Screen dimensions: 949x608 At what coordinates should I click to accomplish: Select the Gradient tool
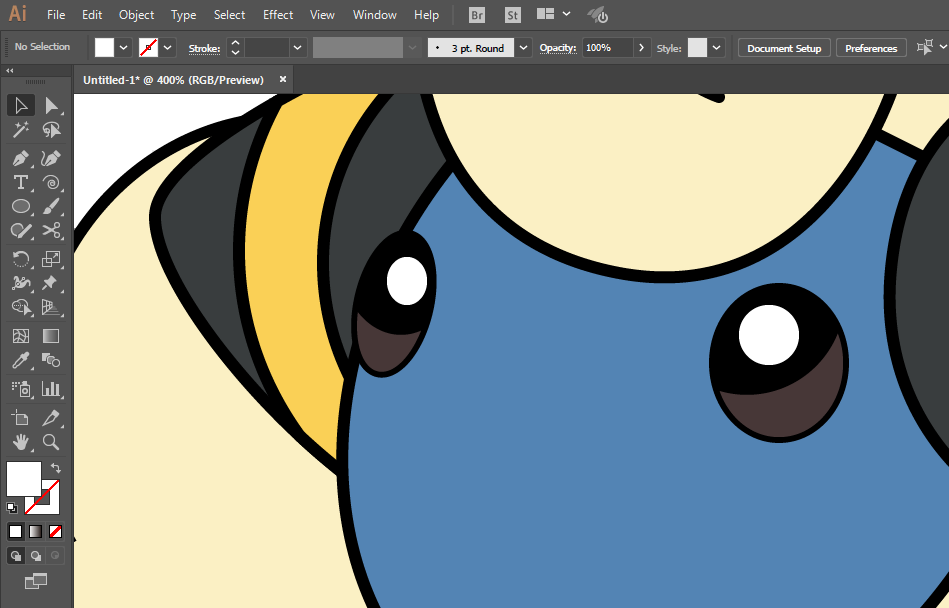click(51, 336)
